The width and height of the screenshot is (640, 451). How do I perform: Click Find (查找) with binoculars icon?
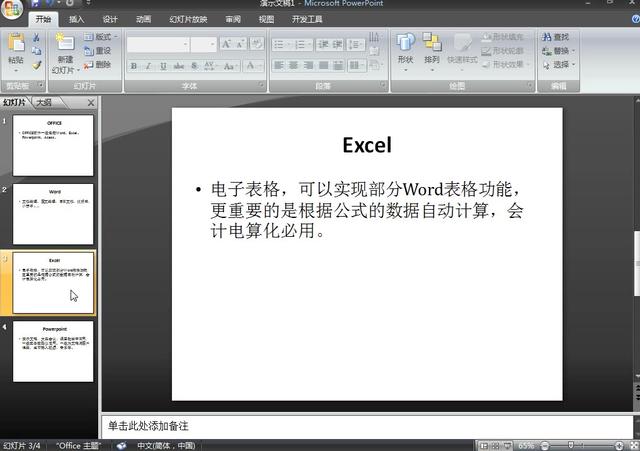(x=556, y=37)
